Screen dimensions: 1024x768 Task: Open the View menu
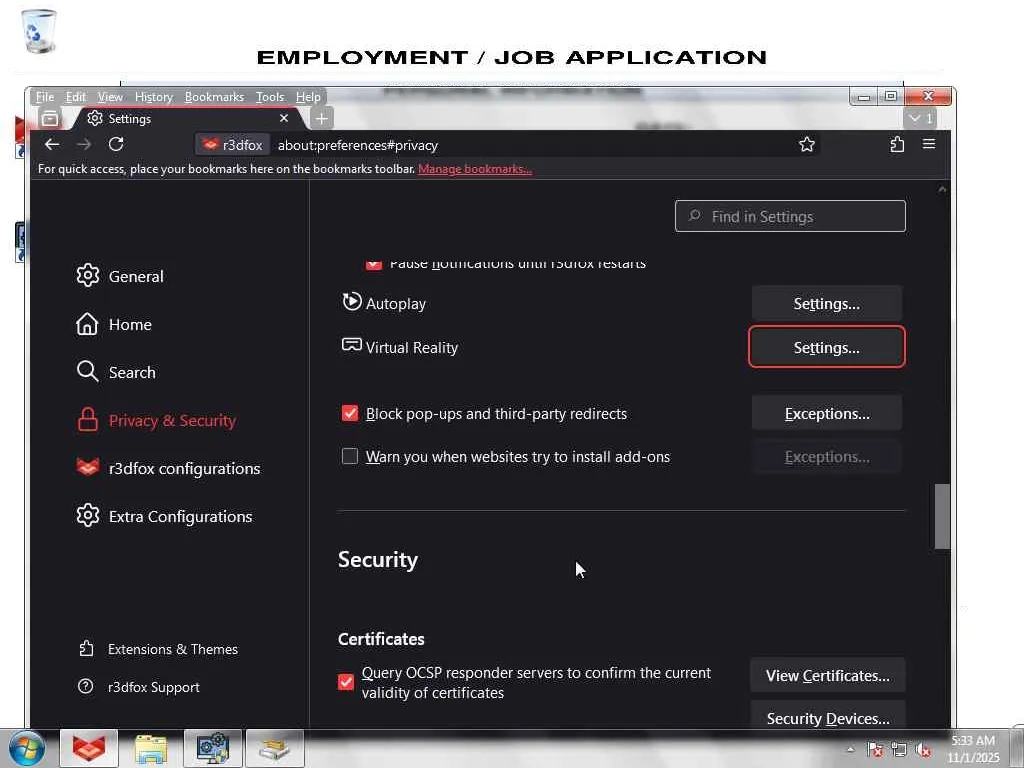point(110,97)
